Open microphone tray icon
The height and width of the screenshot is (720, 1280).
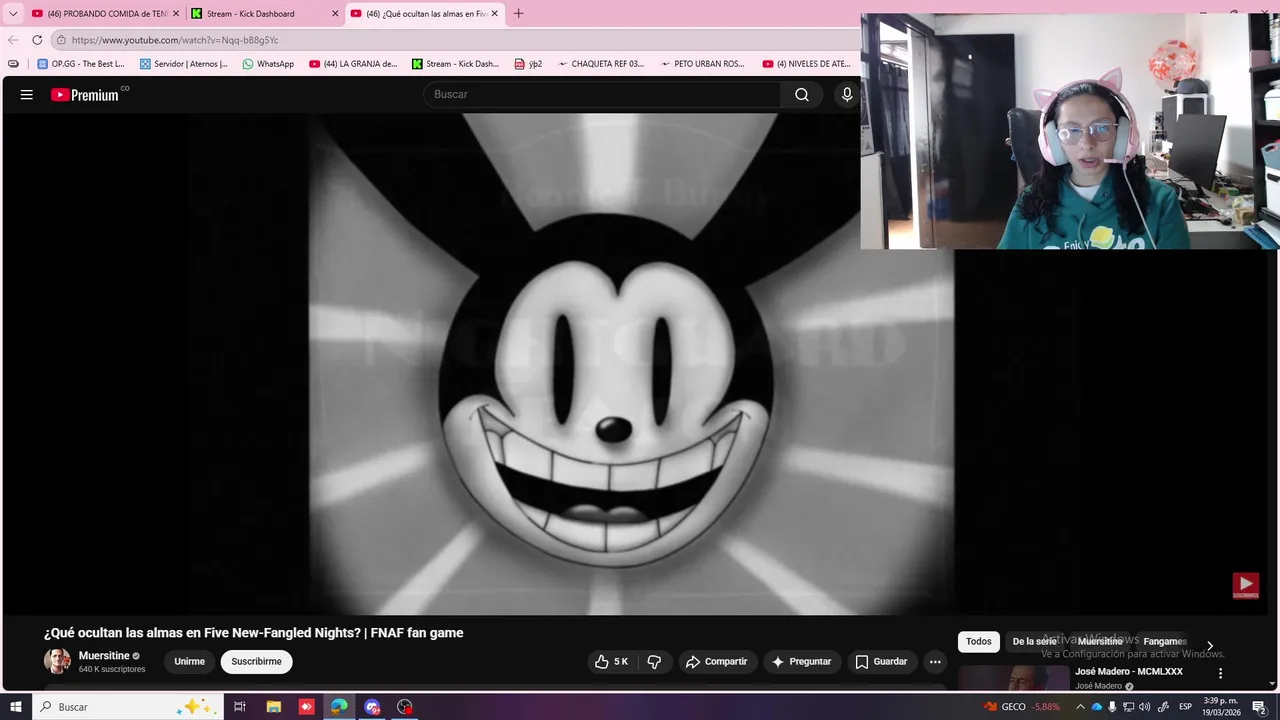(1112, 707)
